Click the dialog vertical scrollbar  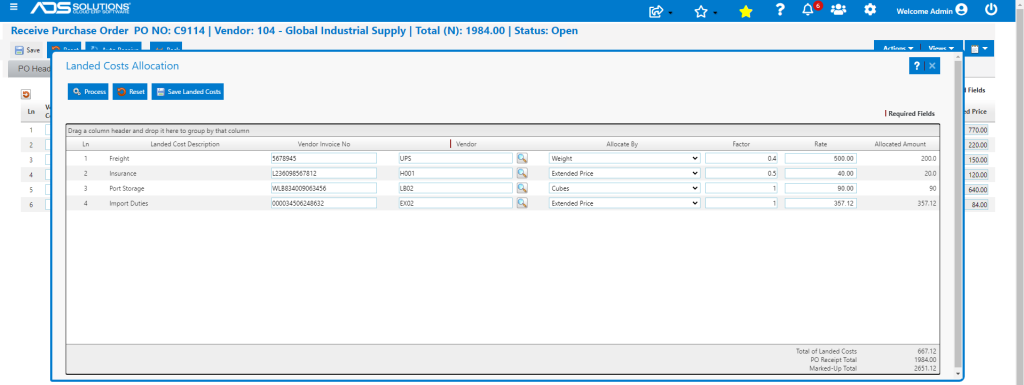click(x=958, y=215)
